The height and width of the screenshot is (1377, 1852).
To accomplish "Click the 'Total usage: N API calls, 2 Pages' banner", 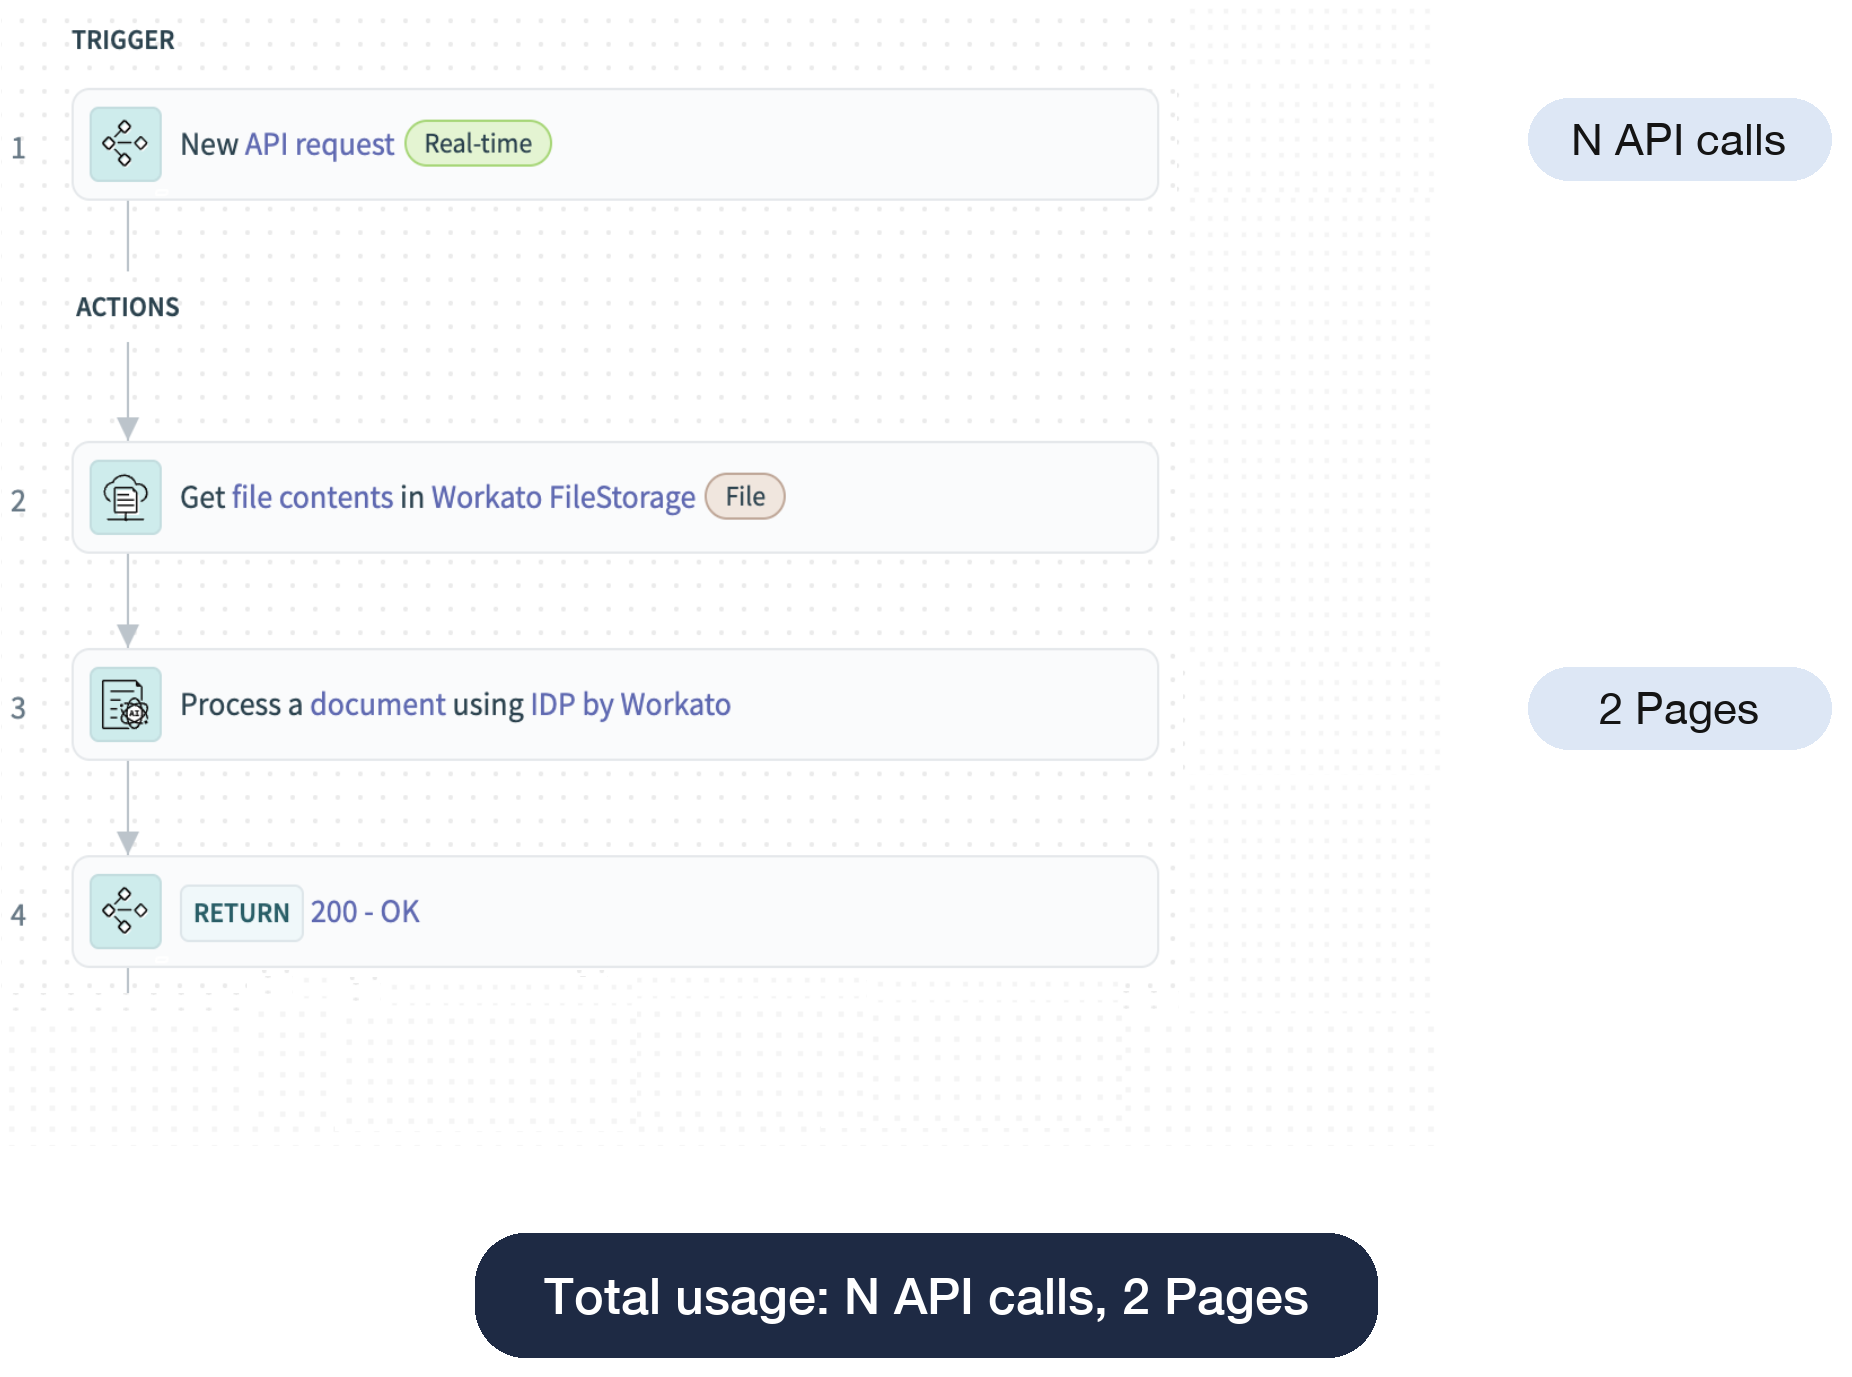I will [926, 1296].
